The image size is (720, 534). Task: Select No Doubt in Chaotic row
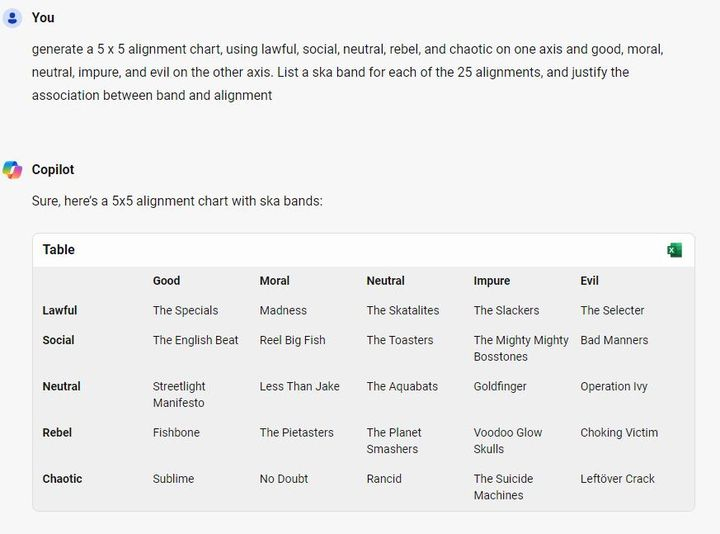click(x=284, y=478)
